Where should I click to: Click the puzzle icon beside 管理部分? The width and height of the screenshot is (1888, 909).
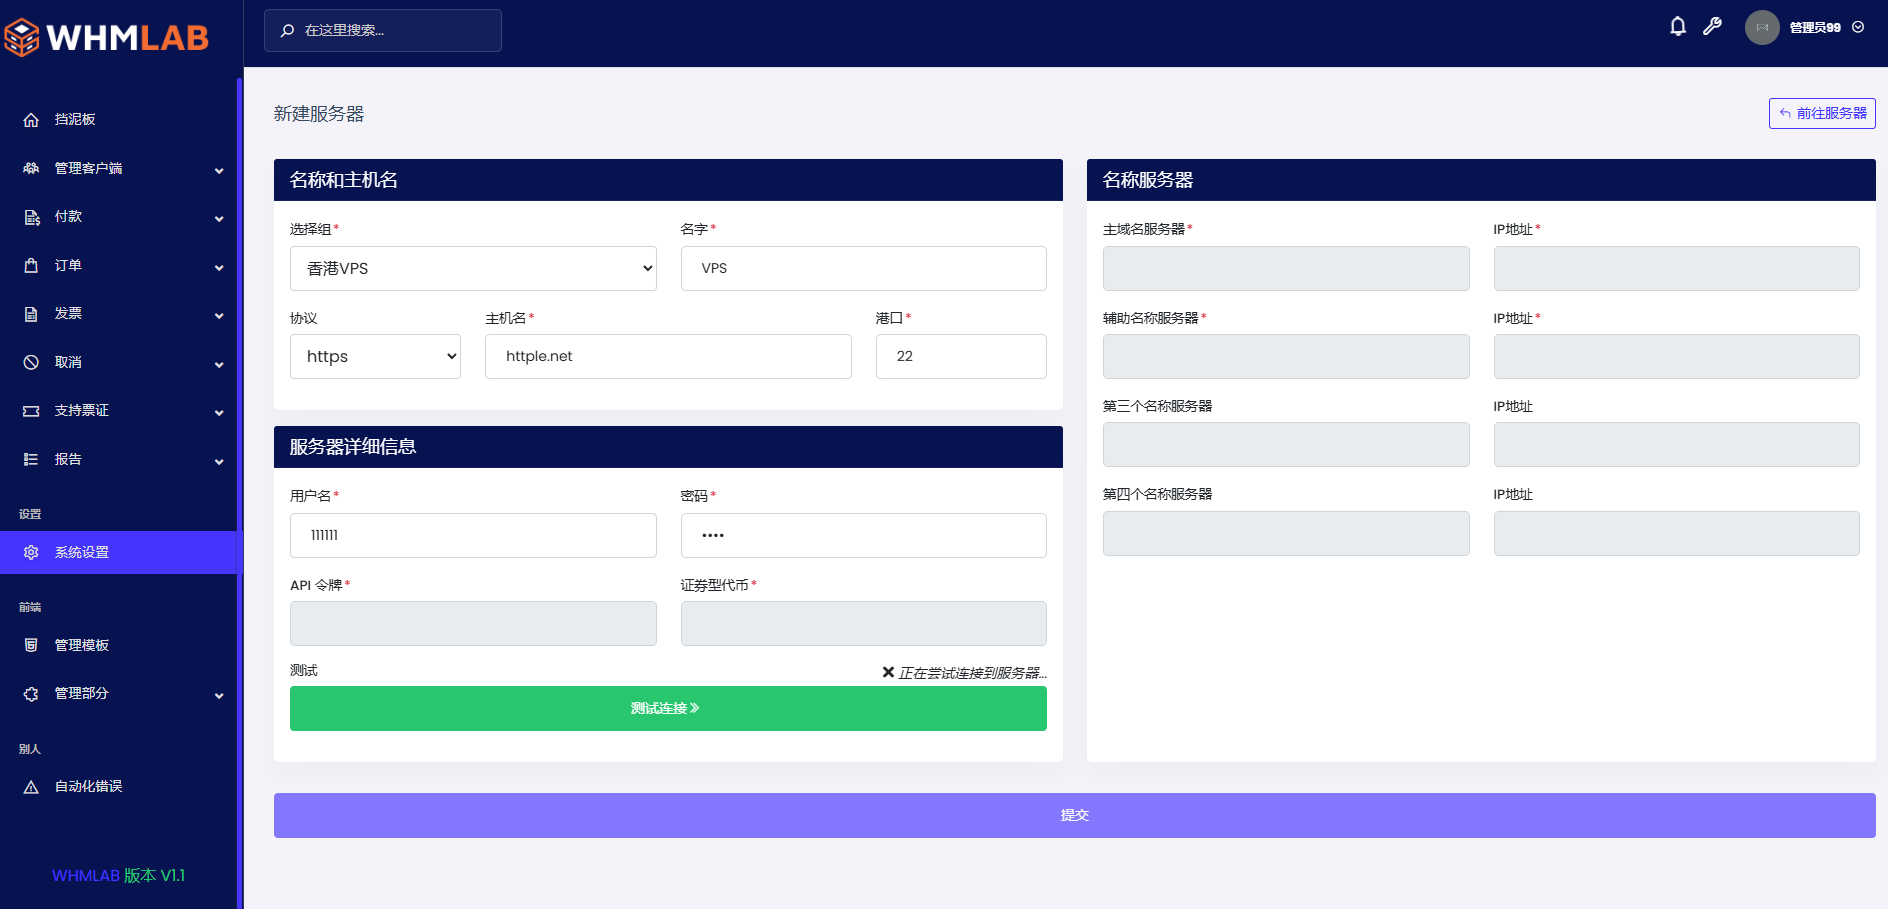click(x=31, y=693)
